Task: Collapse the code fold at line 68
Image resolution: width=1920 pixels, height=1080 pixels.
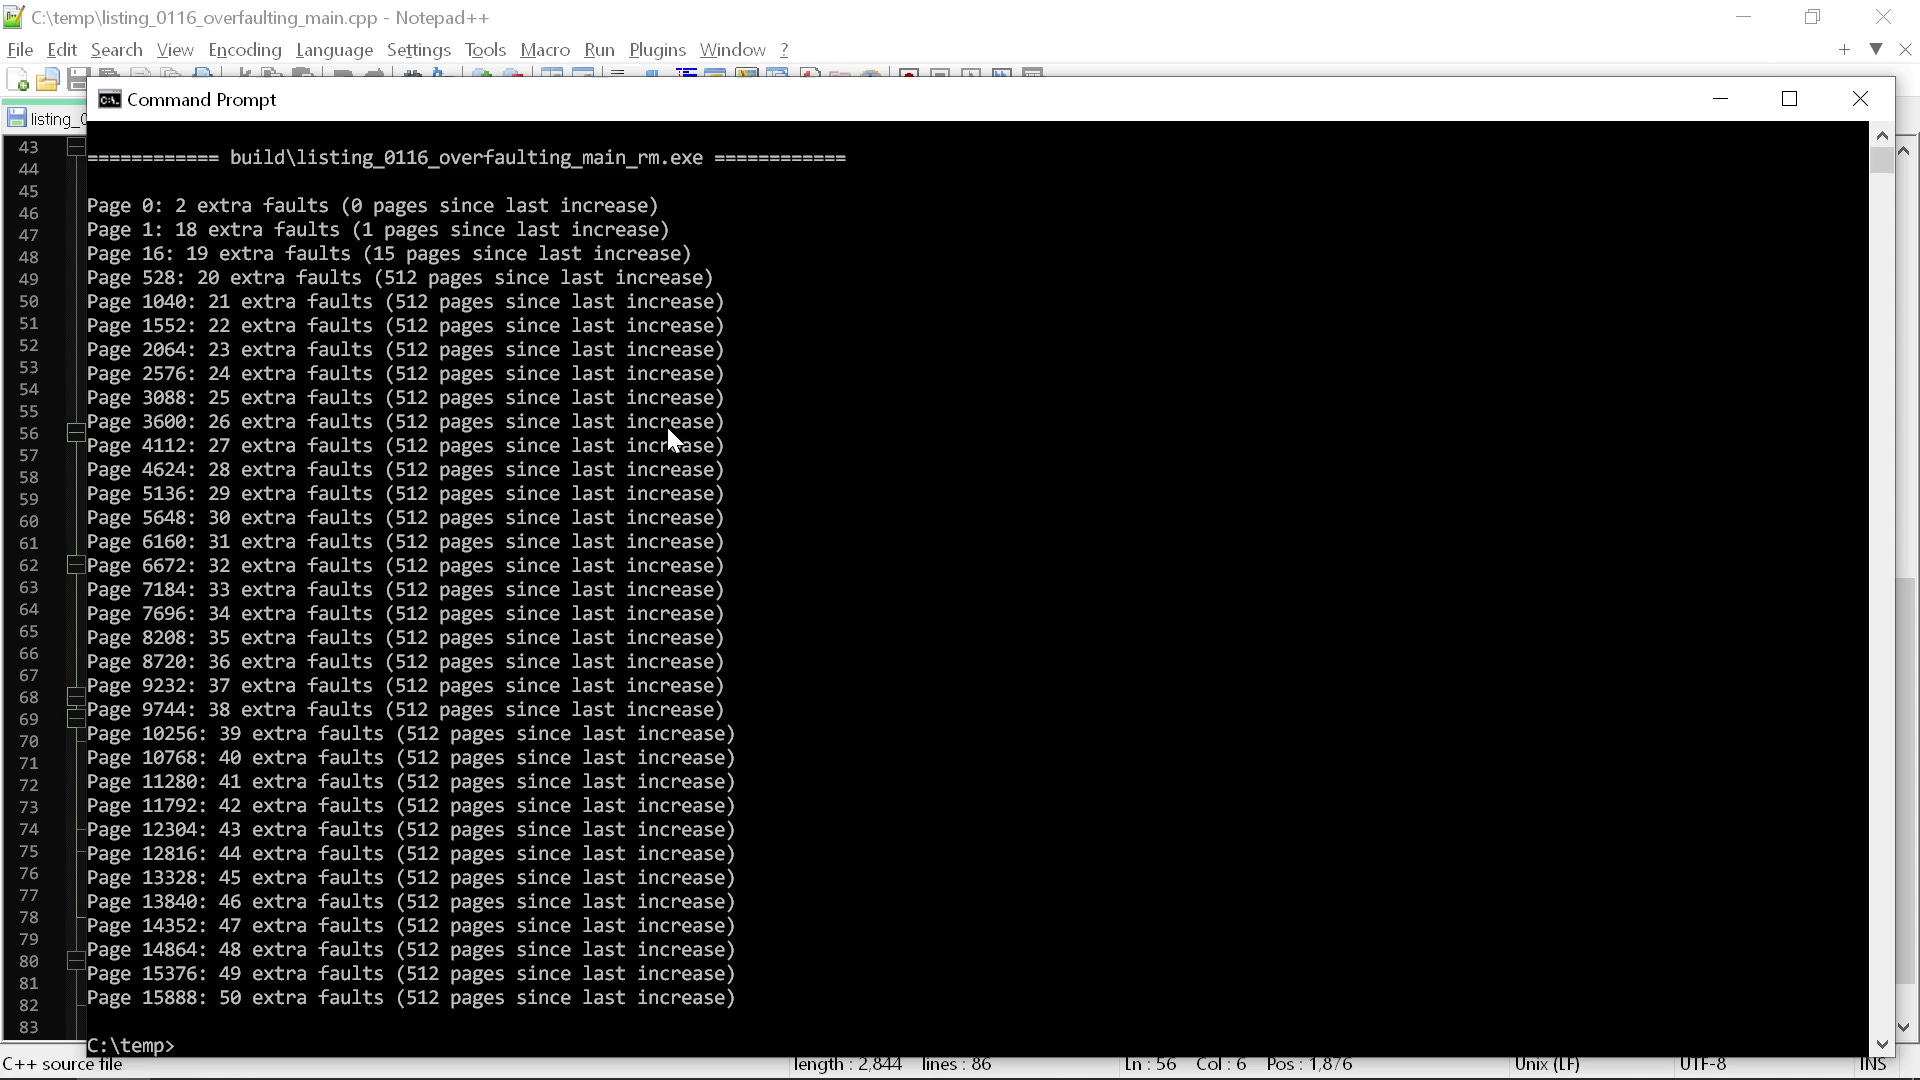Action: coord(76,698)
